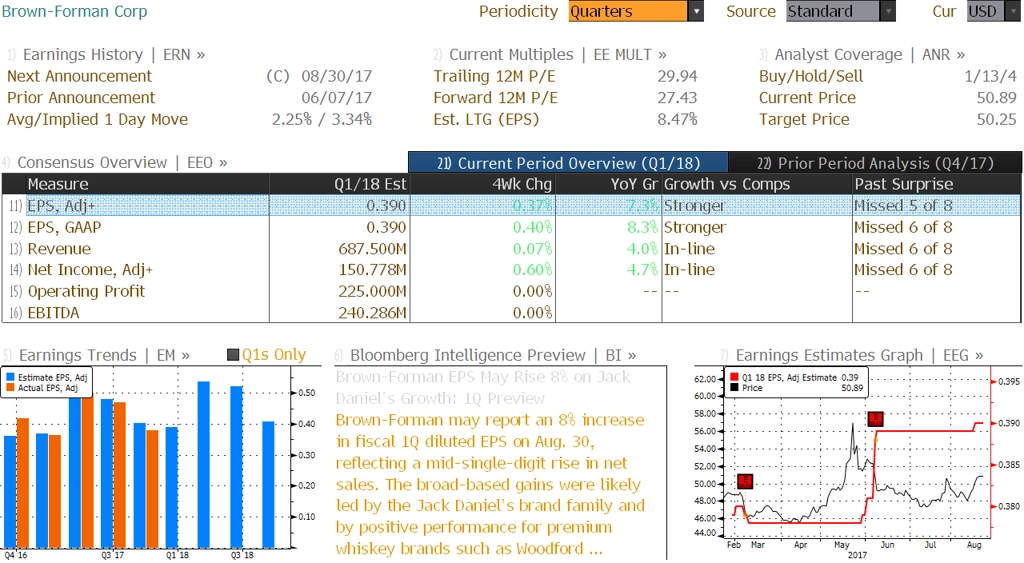Select the EPS, Adj+ measure row
Screen dimensions: 1024x563
[511, 206]
